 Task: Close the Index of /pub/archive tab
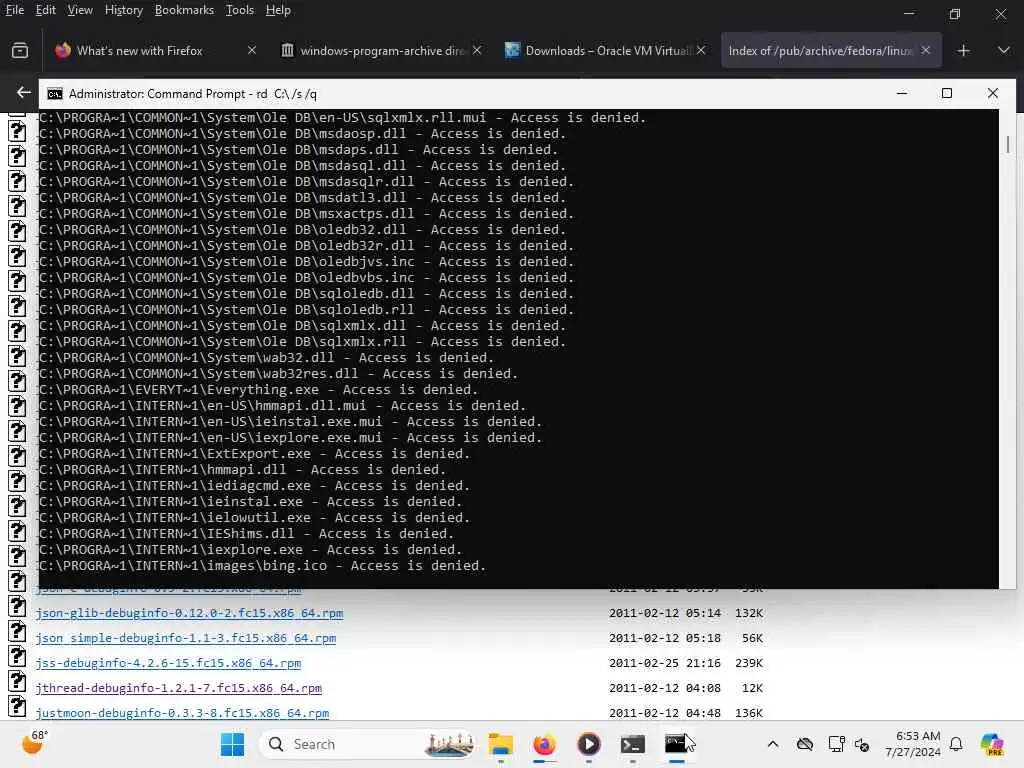coord(925,50)
